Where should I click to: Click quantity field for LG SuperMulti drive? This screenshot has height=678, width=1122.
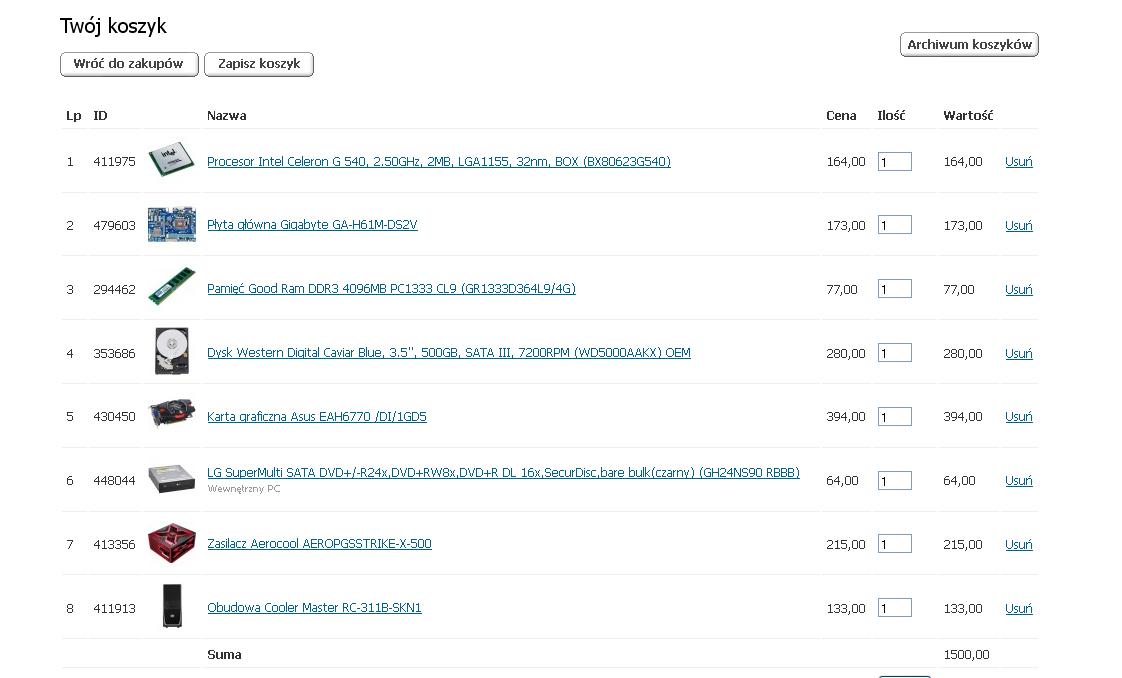point(894,481)
